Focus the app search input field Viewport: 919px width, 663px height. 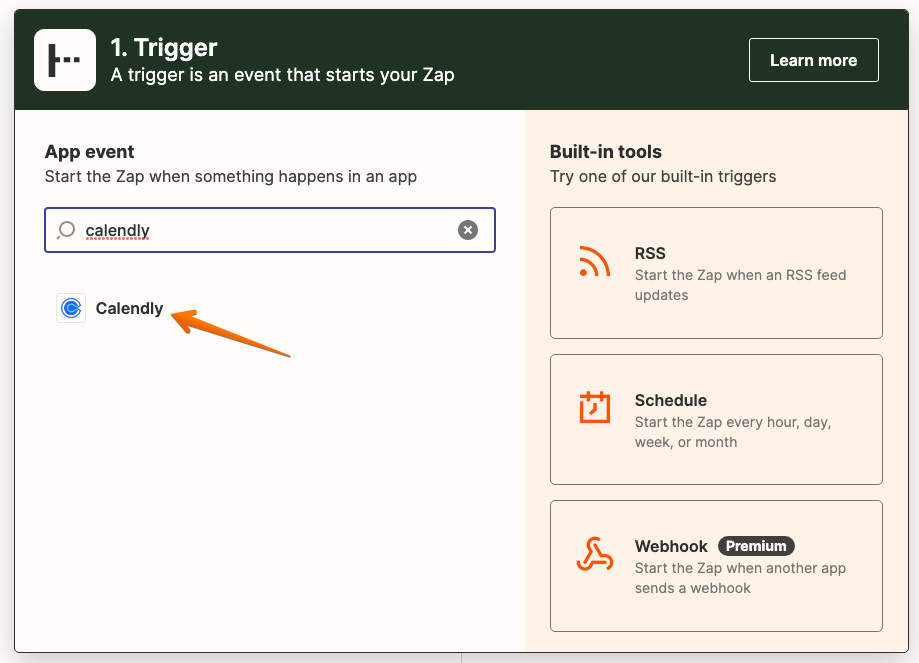[x=270, y=230]
